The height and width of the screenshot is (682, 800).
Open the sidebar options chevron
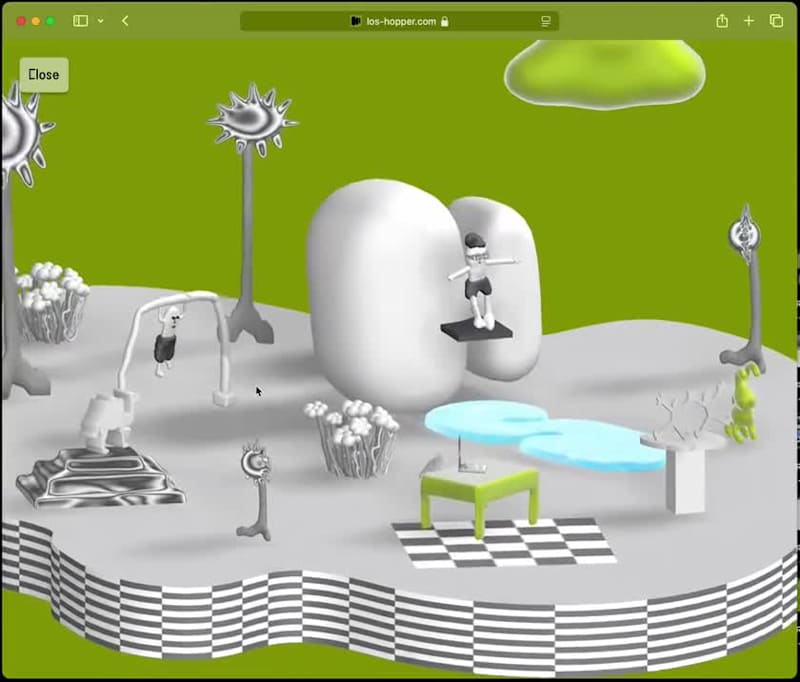pos(103,20)
